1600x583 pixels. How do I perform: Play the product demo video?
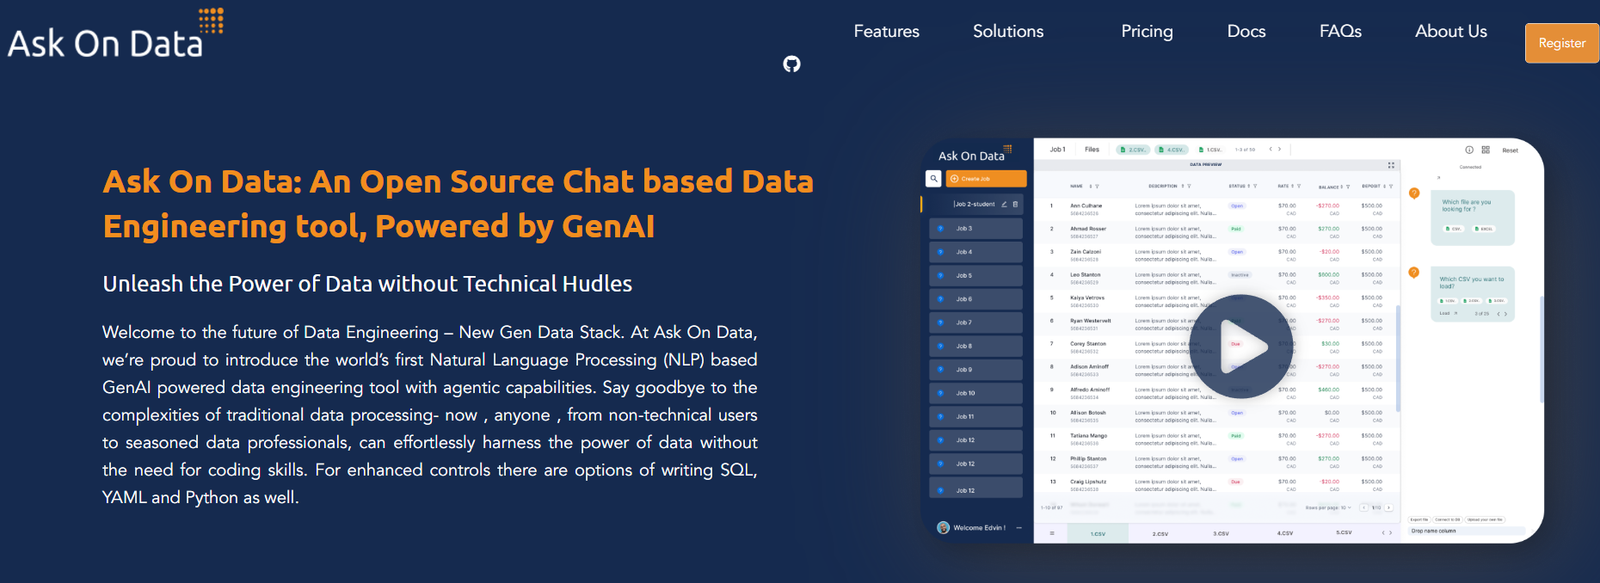click(x=1241, y=347)
